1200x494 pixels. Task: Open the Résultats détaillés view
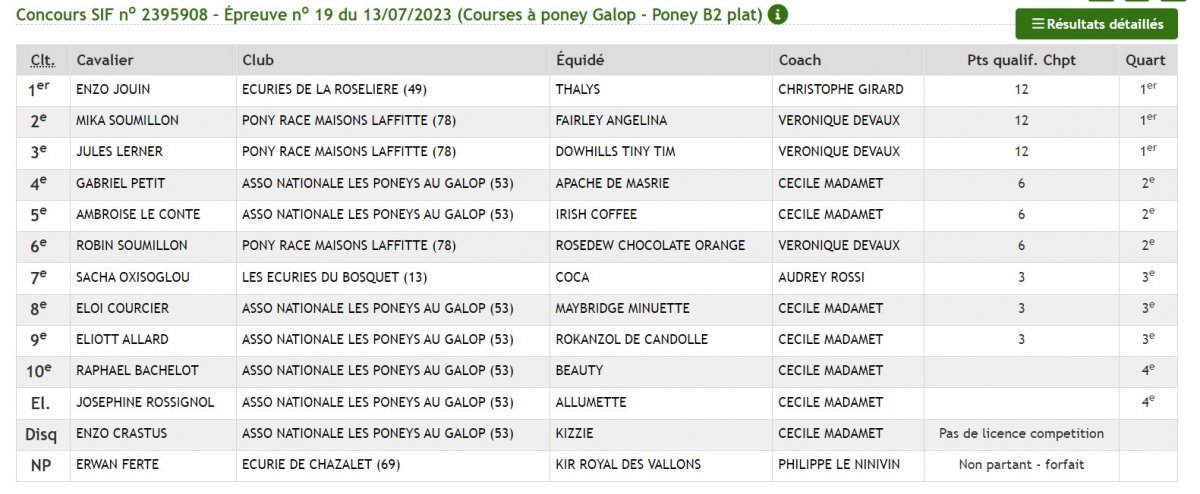pos(1097,24)
